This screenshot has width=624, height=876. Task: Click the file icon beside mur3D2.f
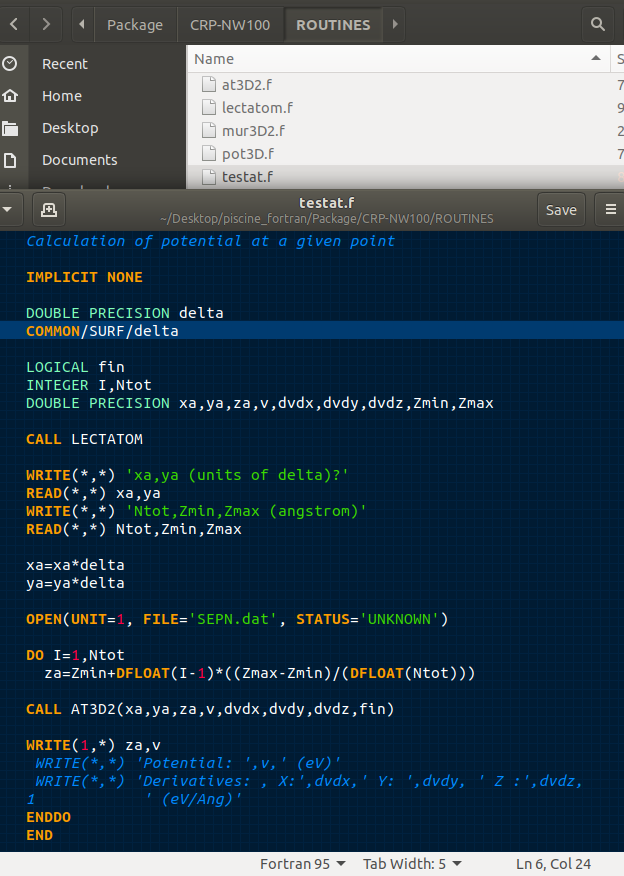208,130
